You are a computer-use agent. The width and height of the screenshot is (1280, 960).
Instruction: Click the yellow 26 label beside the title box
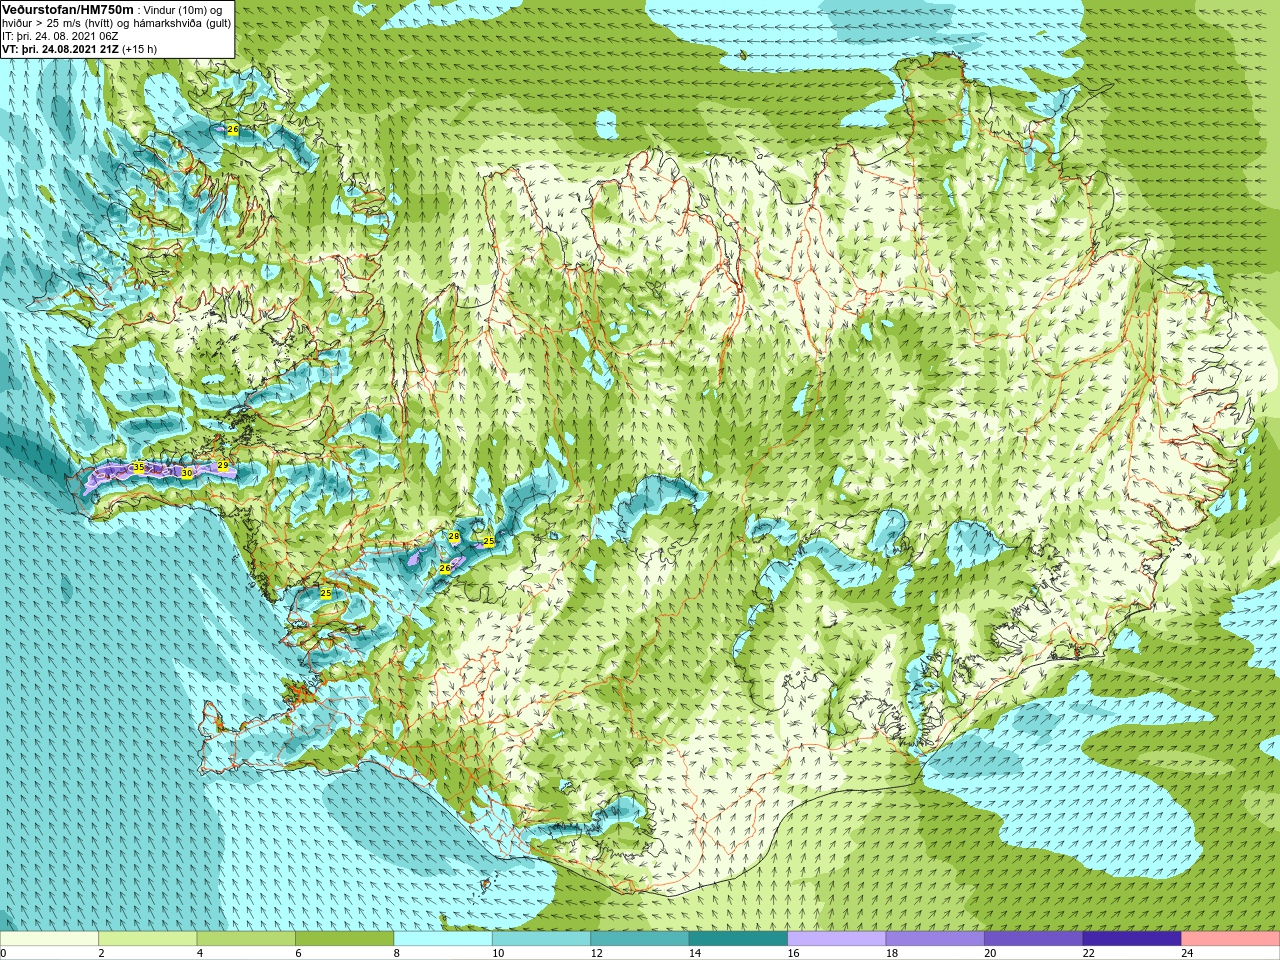coord(232,130)
